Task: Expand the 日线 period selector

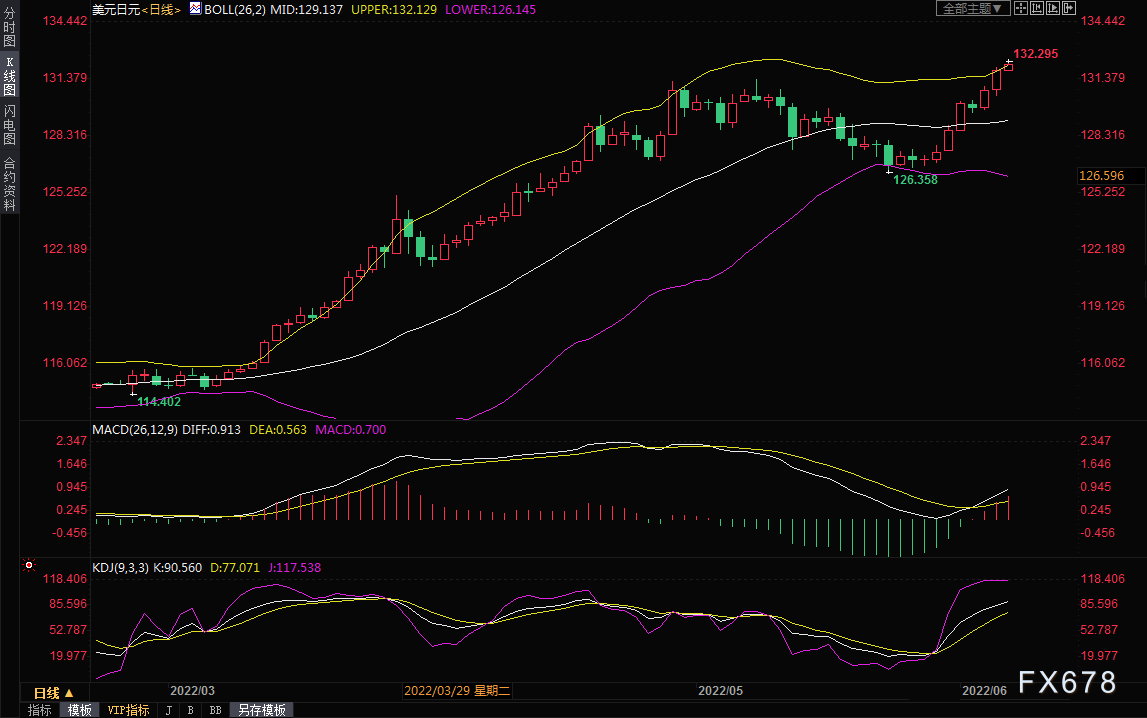Action: (53, 692)
